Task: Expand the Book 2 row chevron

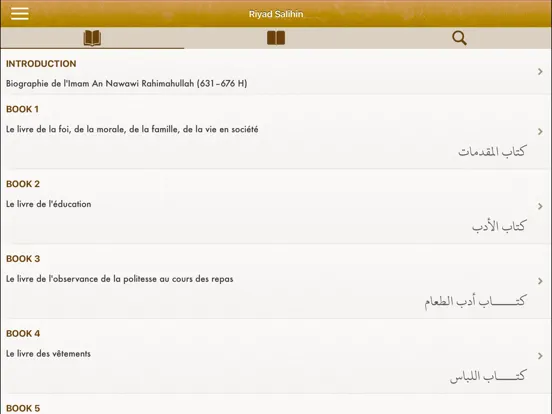Action: point(540,206)
